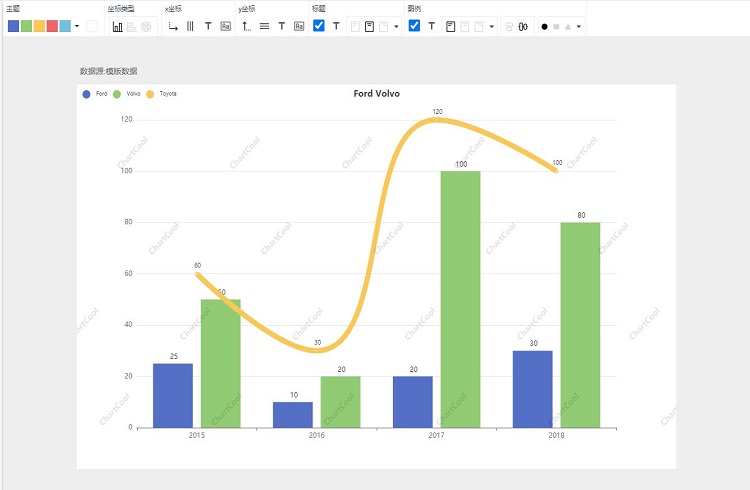Align chart title to the center
Screen dimensions: 750x490
tap(369, 26)
